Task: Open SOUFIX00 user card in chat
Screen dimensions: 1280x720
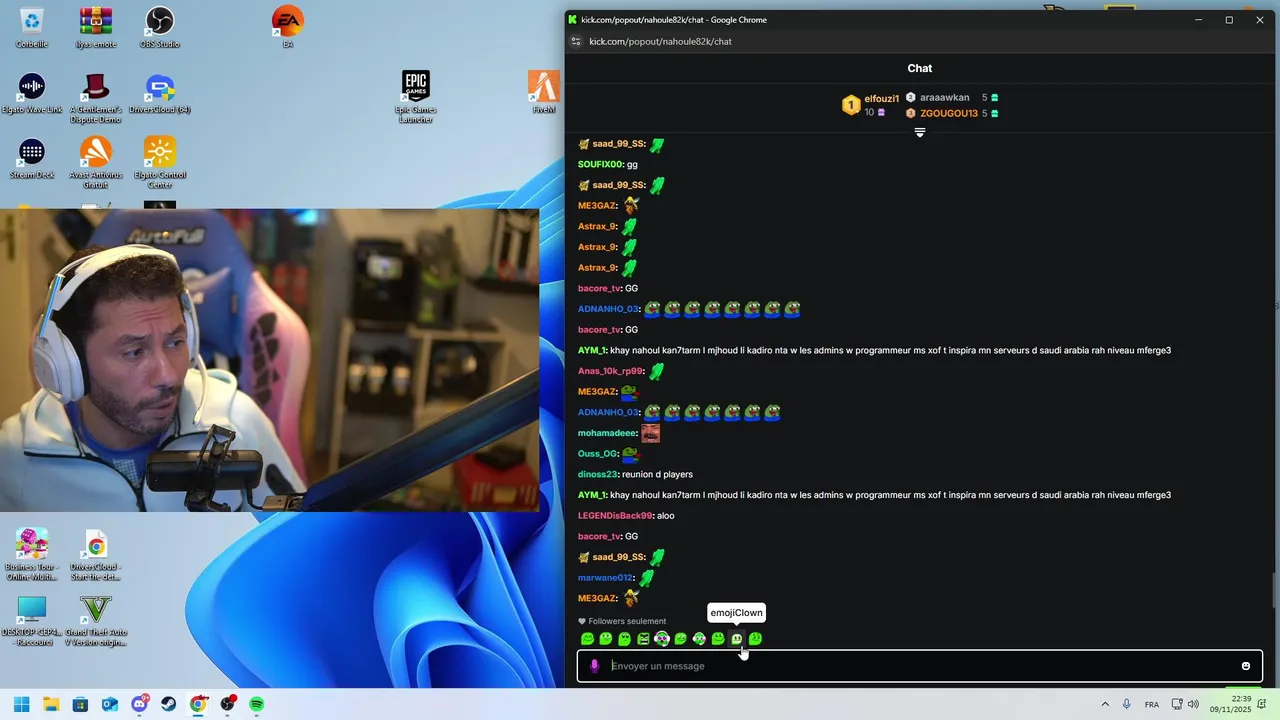Action: click(x=600, y=164)
